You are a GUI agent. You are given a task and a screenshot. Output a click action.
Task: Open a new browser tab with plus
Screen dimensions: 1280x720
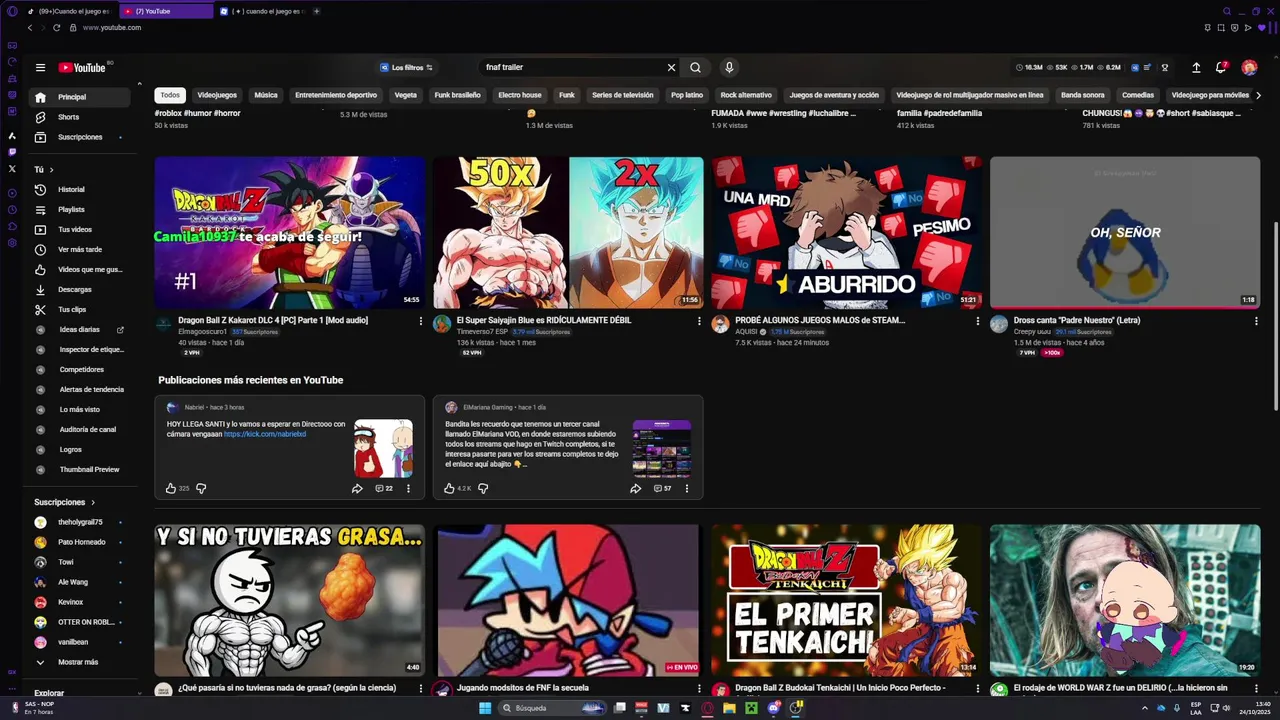(317, 11)
